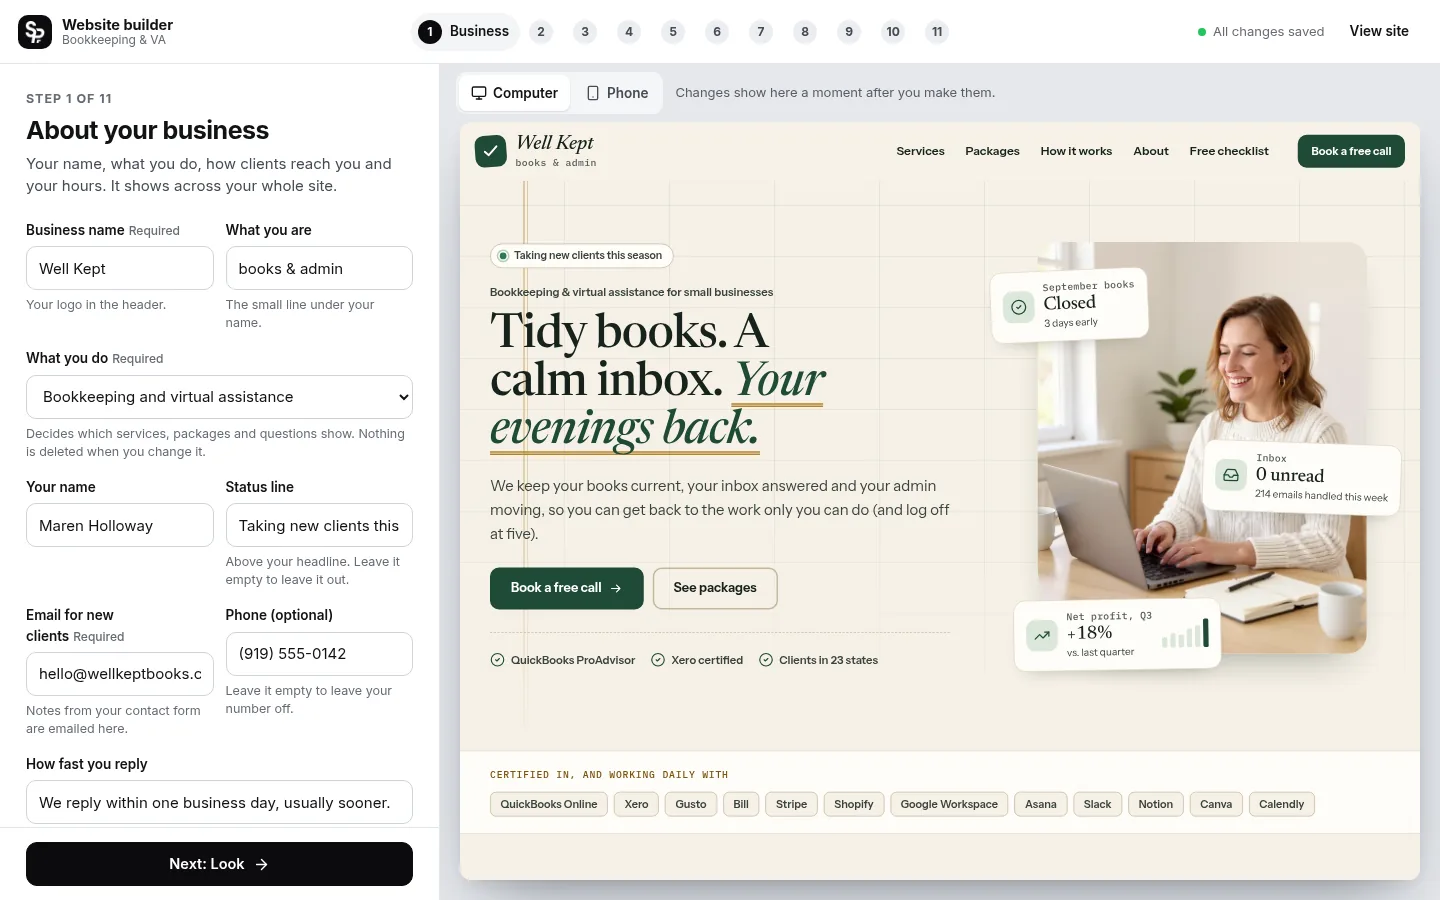Screen dimensions: 1440x900
Task: Click the hero button labelled Book a free call
Action: 566,588
